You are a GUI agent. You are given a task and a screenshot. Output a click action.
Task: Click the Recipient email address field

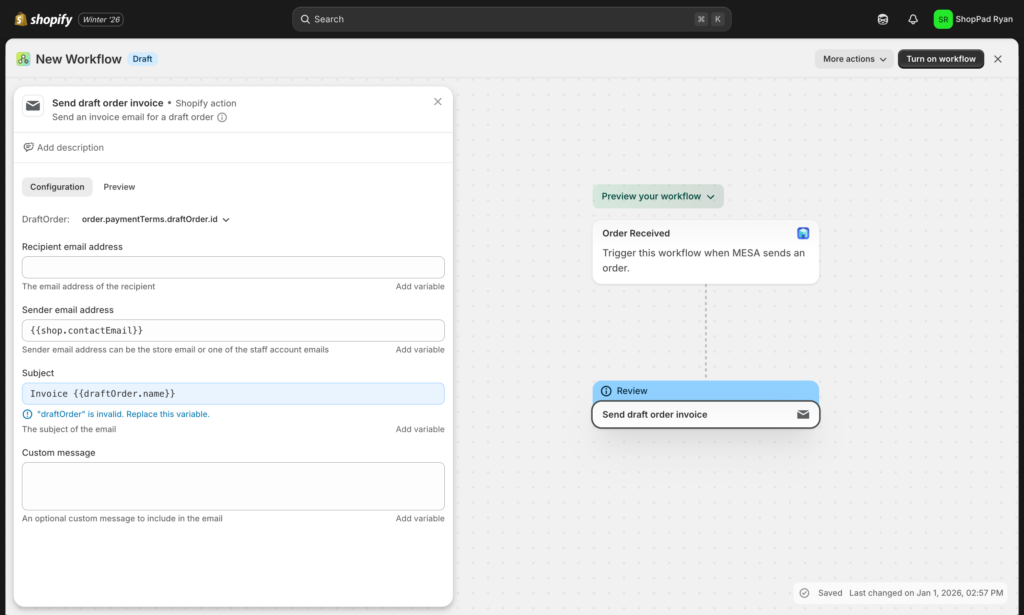click(232, 267)
